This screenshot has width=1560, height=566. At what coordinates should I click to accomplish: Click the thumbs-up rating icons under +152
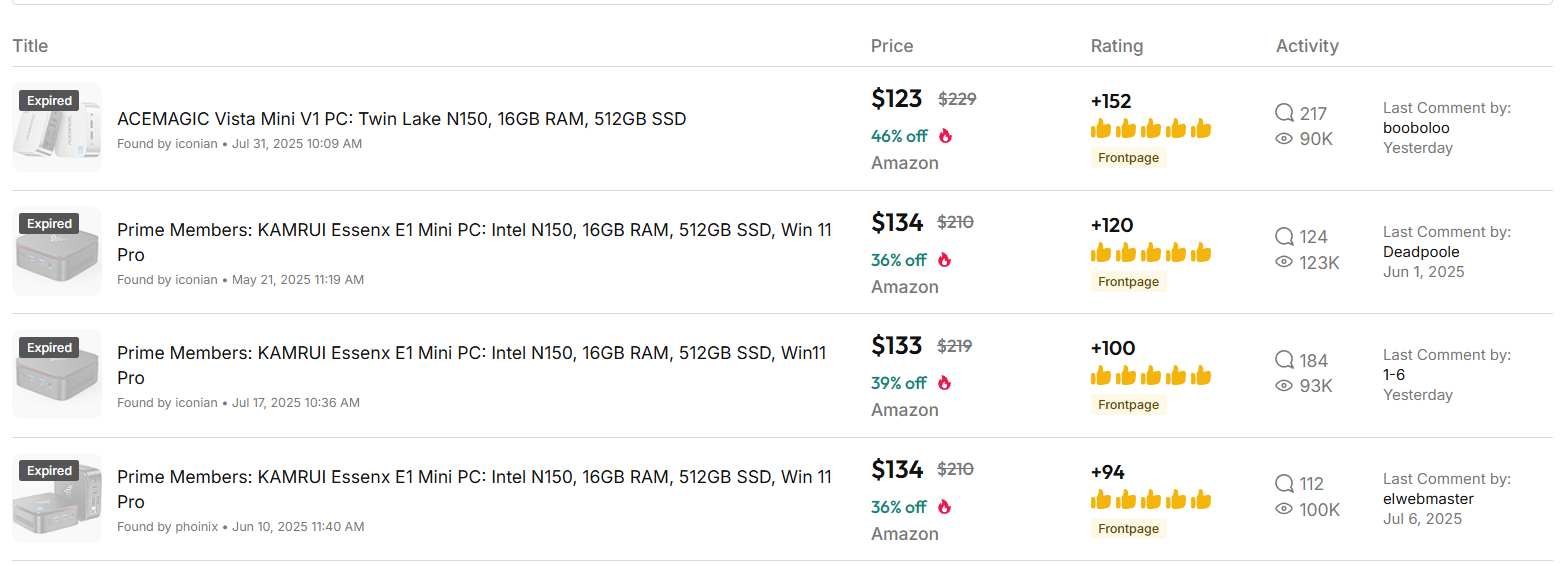tap(1151, 129)
